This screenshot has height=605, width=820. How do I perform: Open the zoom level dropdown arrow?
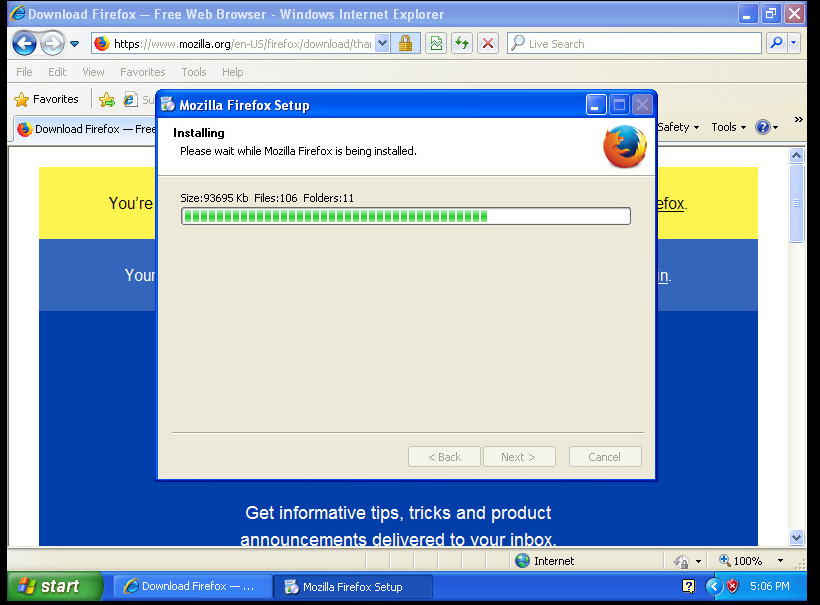pos(780,561)
